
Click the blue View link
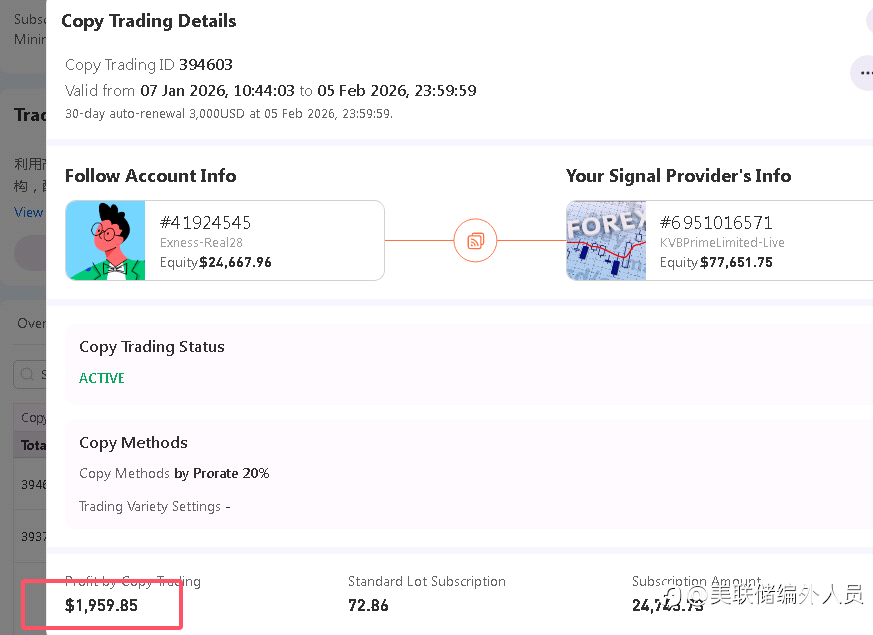(28, 212)
